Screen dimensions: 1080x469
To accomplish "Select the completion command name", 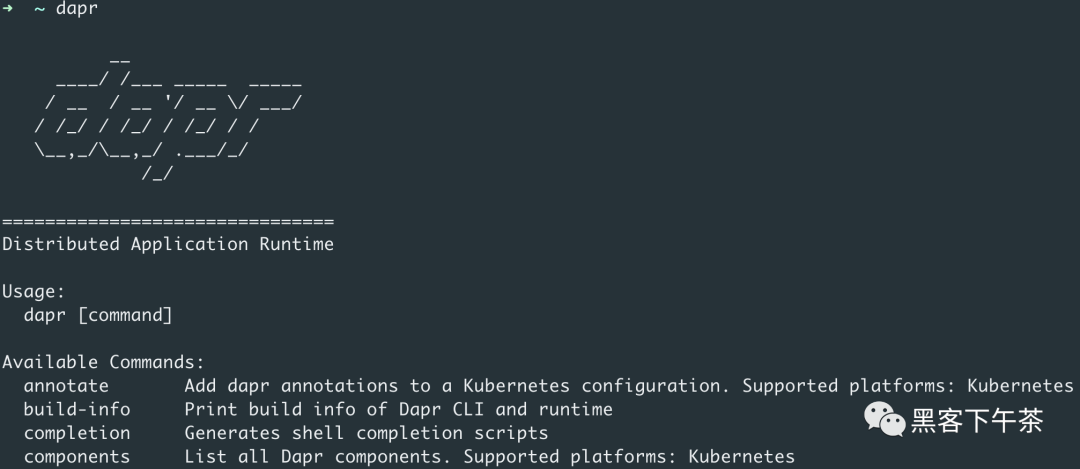I will (77, 433).
